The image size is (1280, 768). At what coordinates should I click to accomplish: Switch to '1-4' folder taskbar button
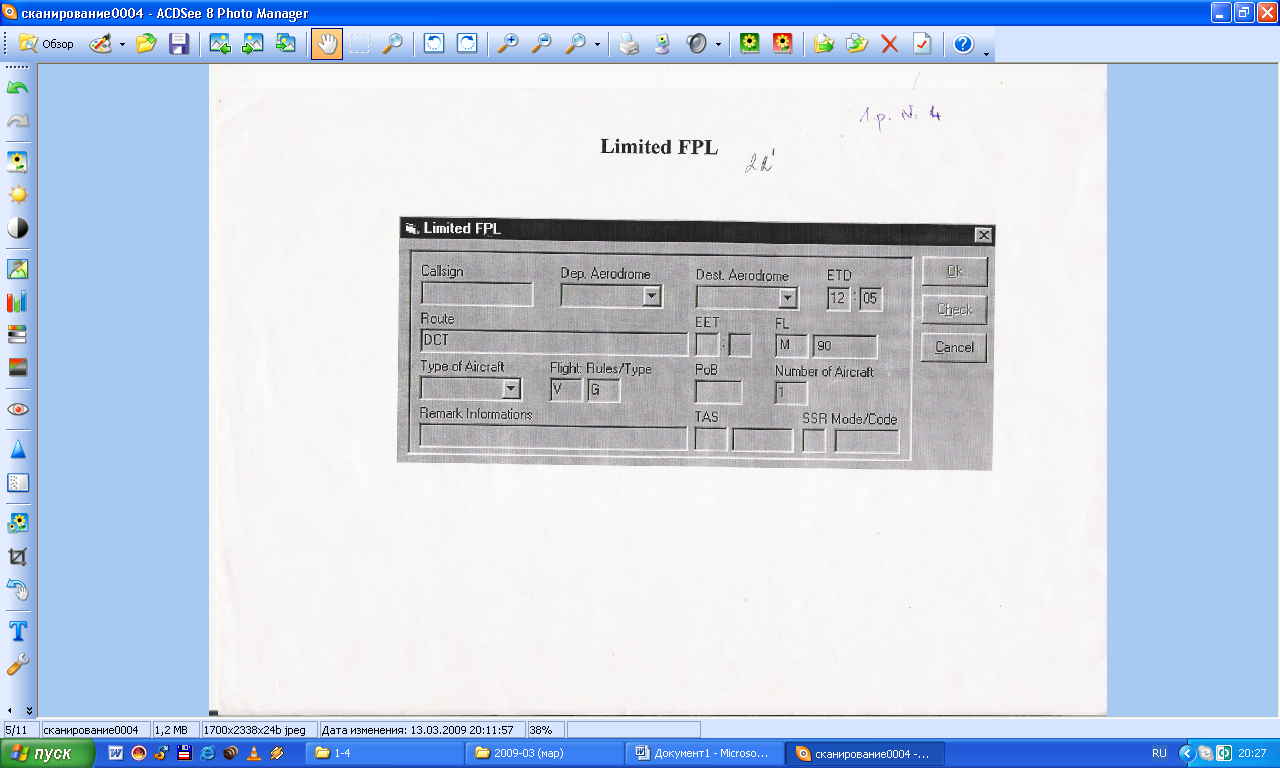click(383, 753)
